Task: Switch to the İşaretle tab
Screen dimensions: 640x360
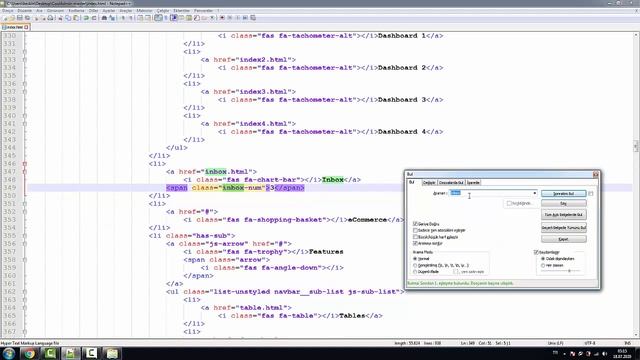Action: click(473, 182)
